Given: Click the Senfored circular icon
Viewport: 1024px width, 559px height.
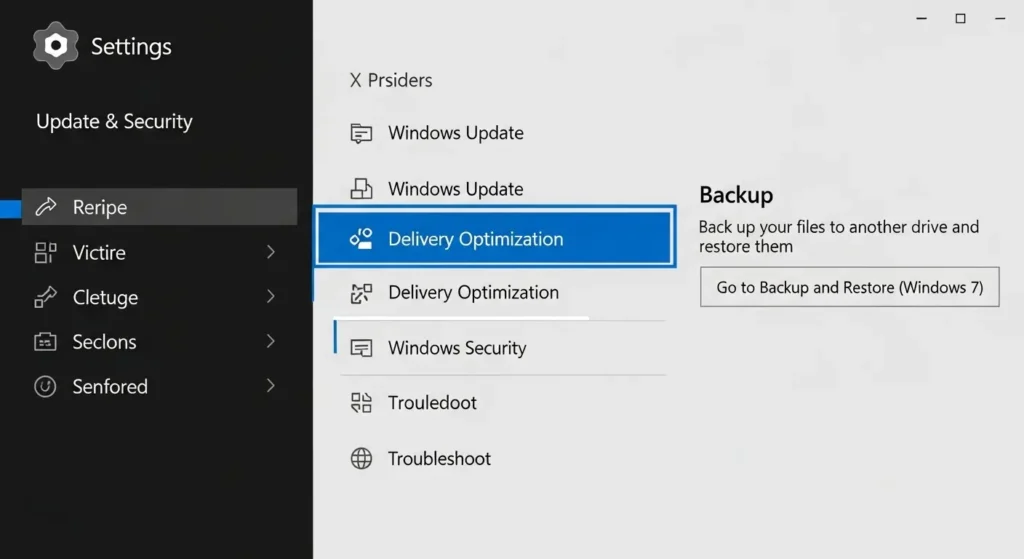Looking at the screenshot, I should click(x=45, y=387).
